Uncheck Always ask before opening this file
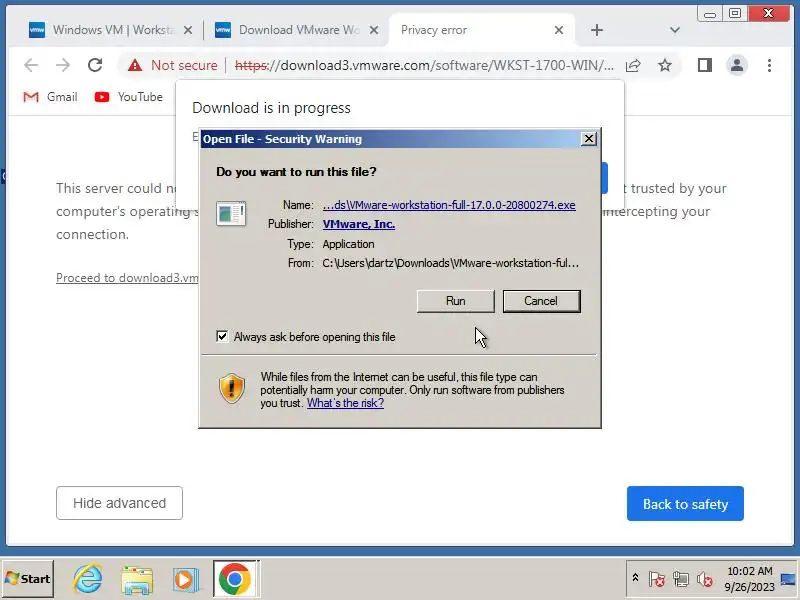 pos(222,337)
